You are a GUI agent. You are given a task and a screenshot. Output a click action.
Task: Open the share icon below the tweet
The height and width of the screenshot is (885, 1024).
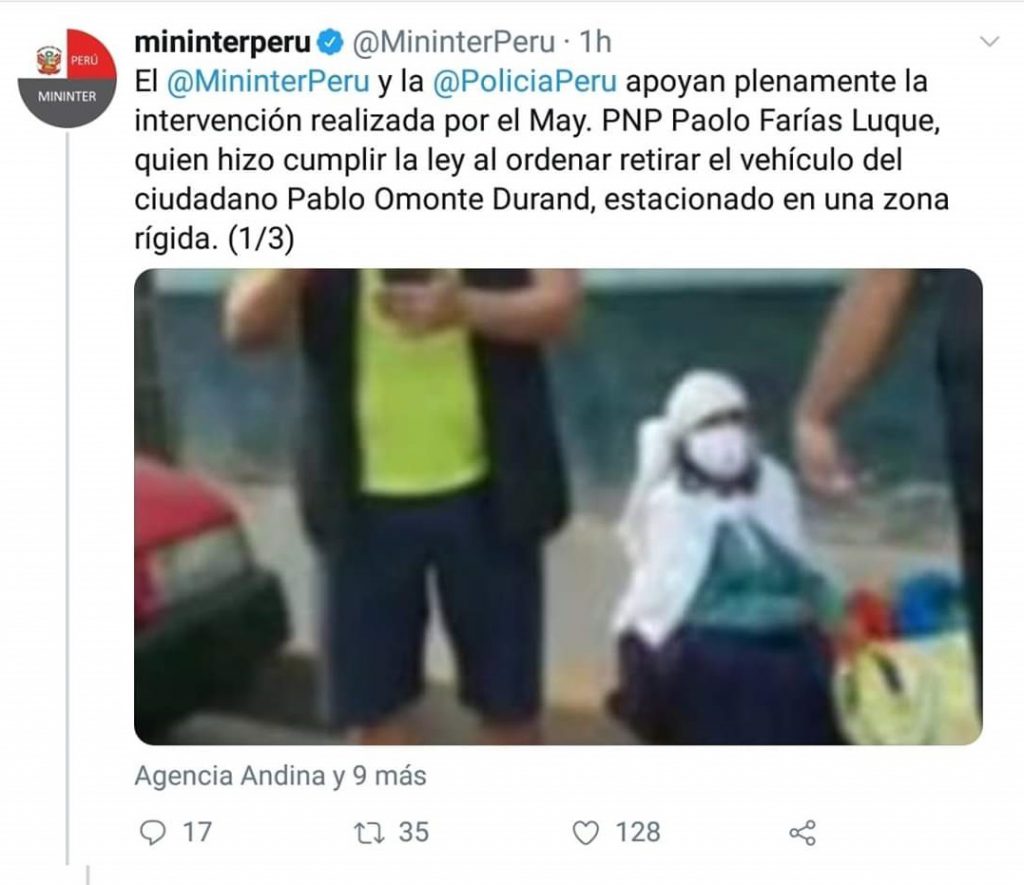[x=803, y=833]
